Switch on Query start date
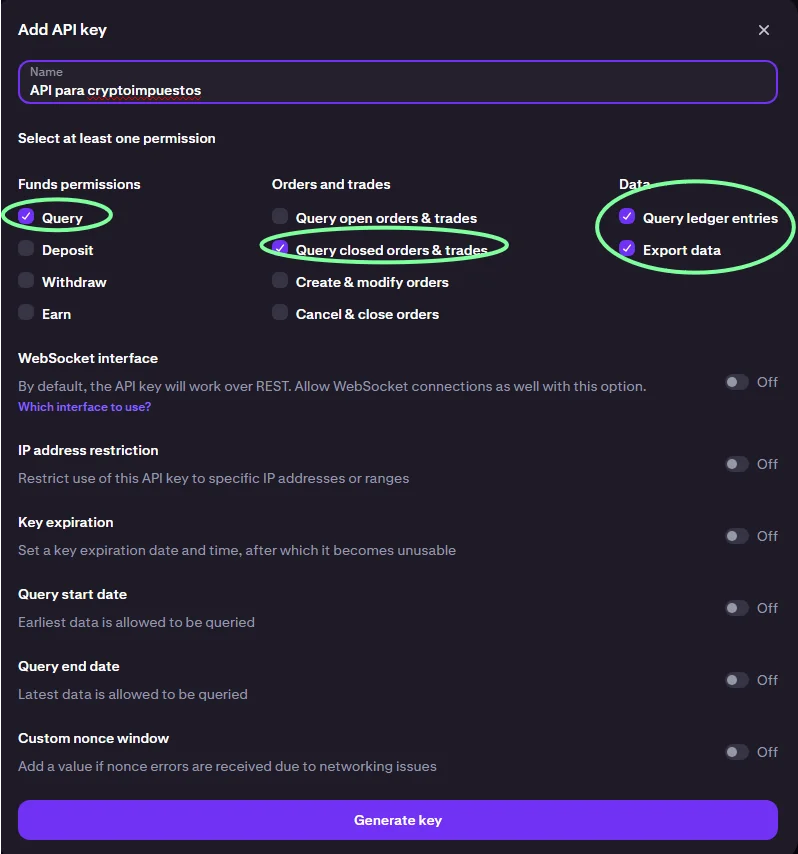798x854 pixels. tap(737, 608)
